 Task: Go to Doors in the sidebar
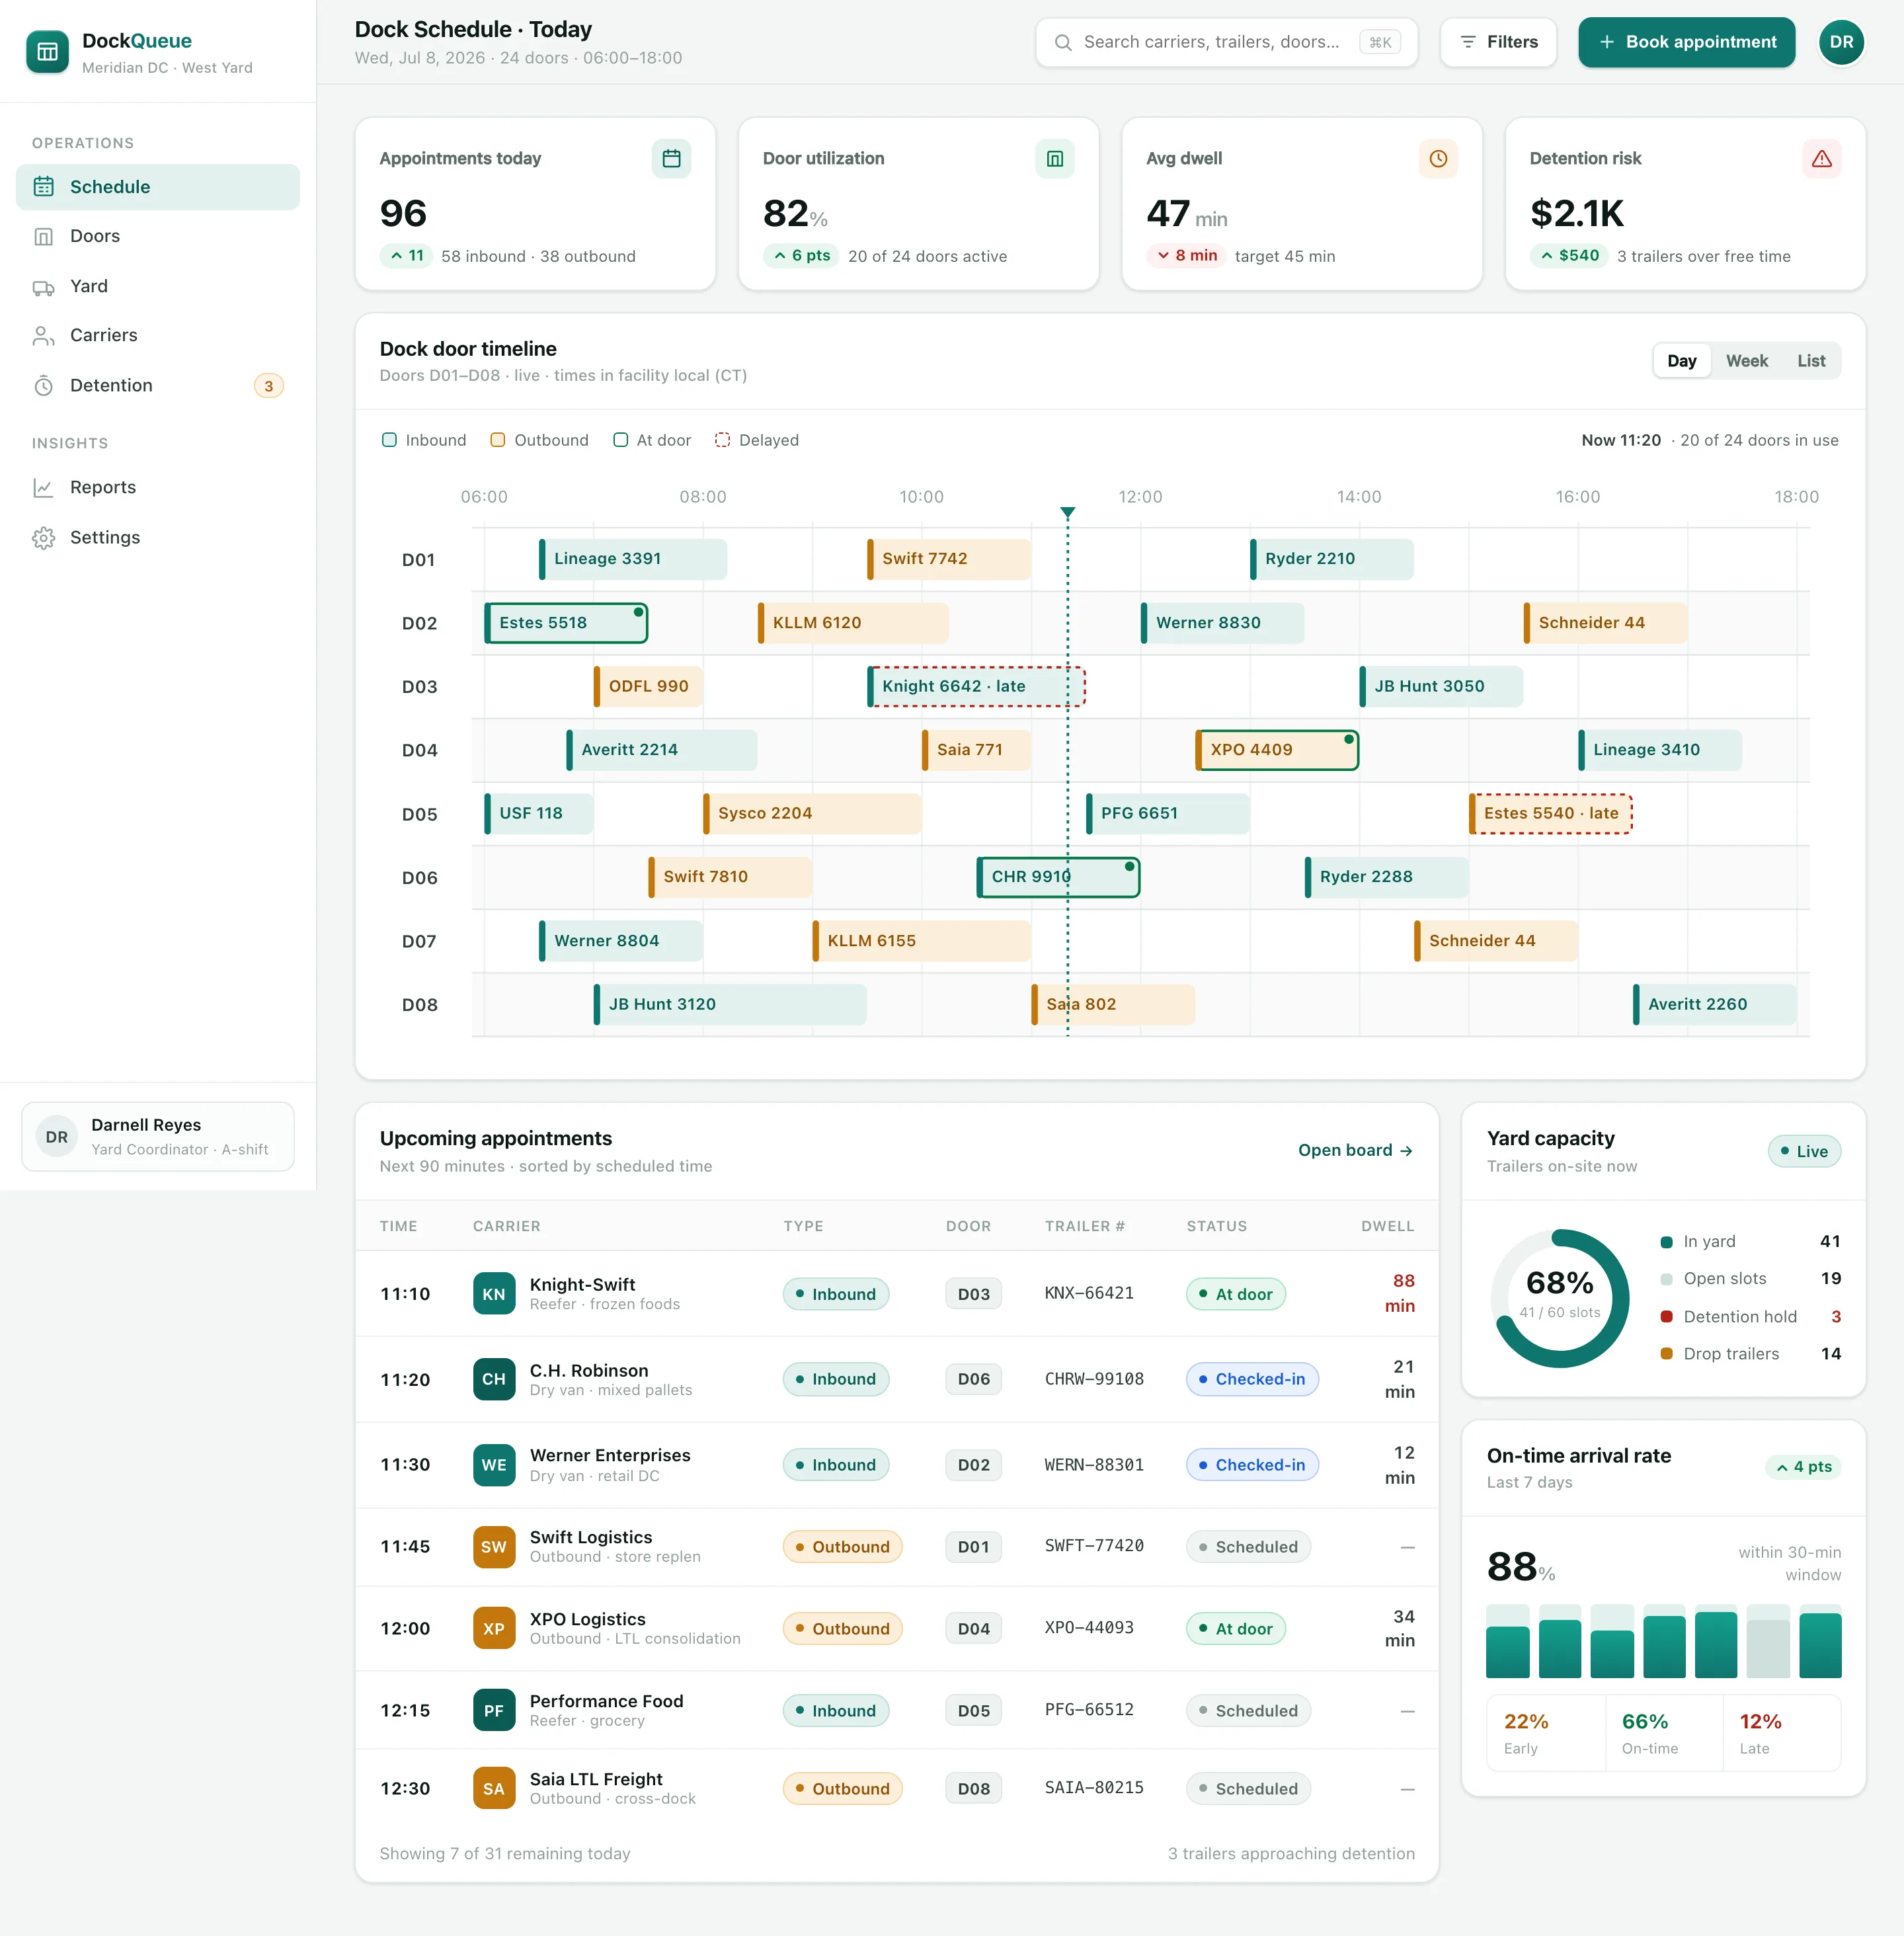pos(158,237)
